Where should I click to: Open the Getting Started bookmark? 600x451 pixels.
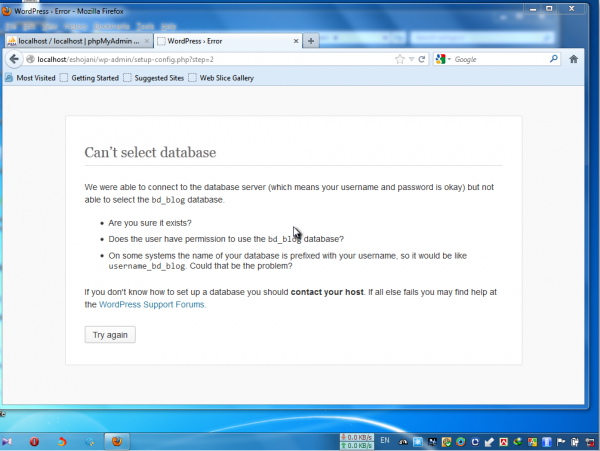click(90, 78)
